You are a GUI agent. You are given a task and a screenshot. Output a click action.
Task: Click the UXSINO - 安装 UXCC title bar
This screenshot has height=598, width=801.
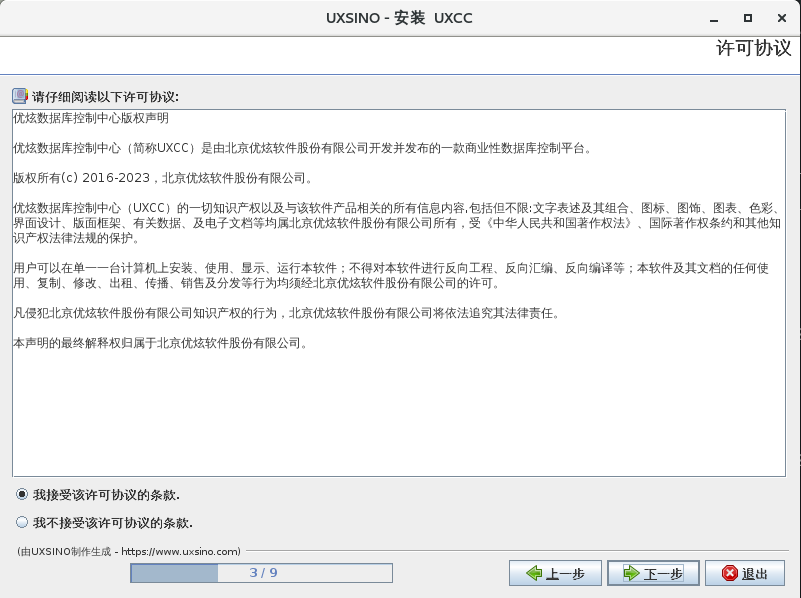[x=400, y=18]
